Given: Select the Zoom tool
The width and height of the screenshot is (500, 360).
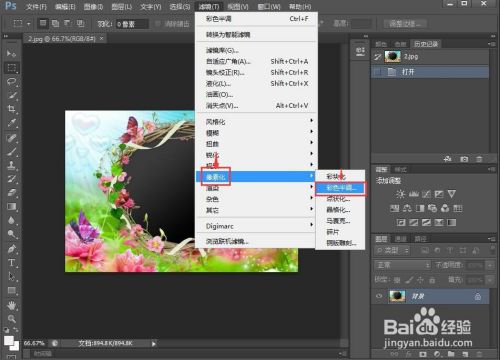Looking at the screenshot, I should [x=11, y=319].
